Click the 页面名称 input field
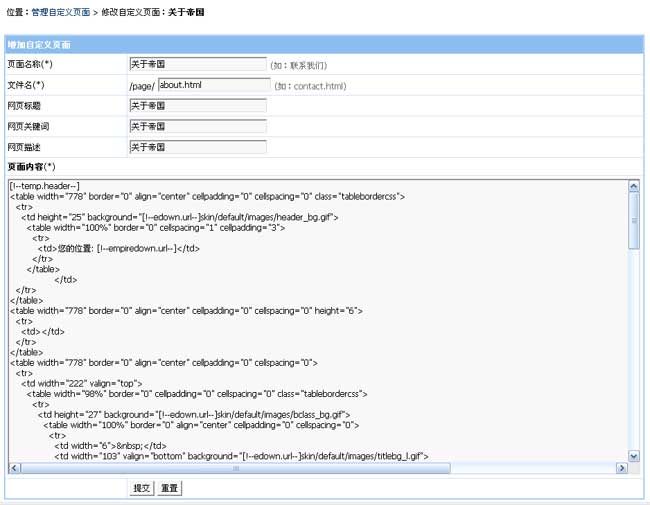The width and height of the screenshot is (650, 505). [197, 65]
